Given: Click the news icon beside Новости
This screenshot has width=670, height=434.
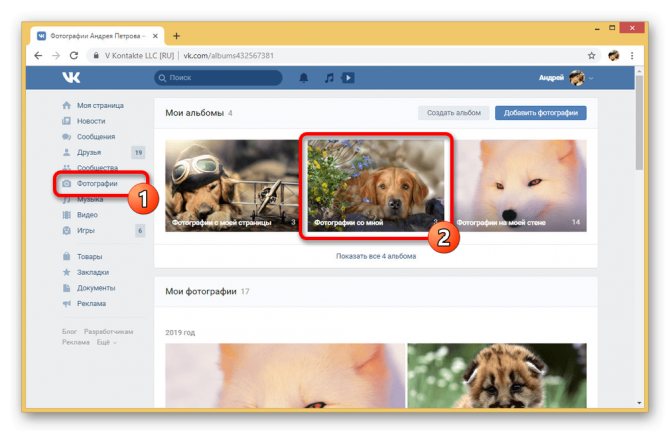Looking at the screenshot, I should pos(66,121).
